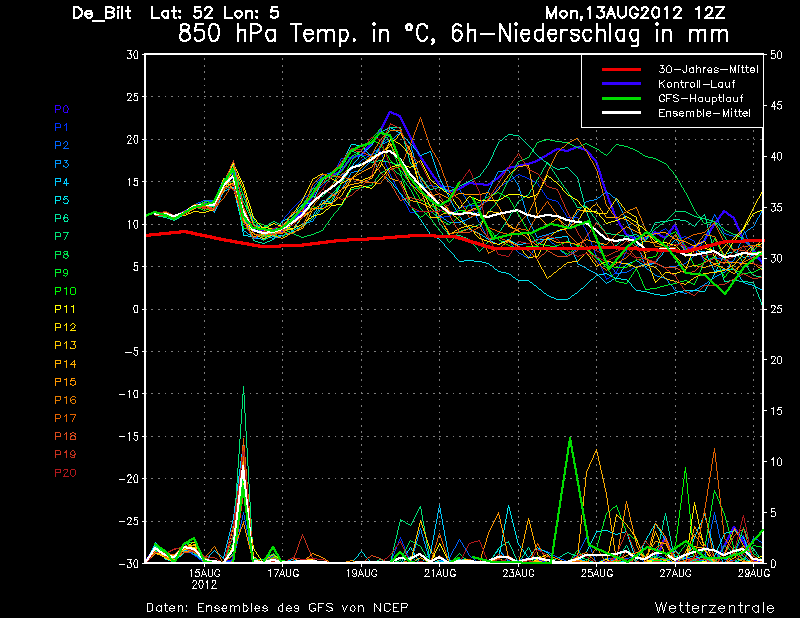Click the Daten: Ensembles des GFS von NCEP credit

(277, 607)
